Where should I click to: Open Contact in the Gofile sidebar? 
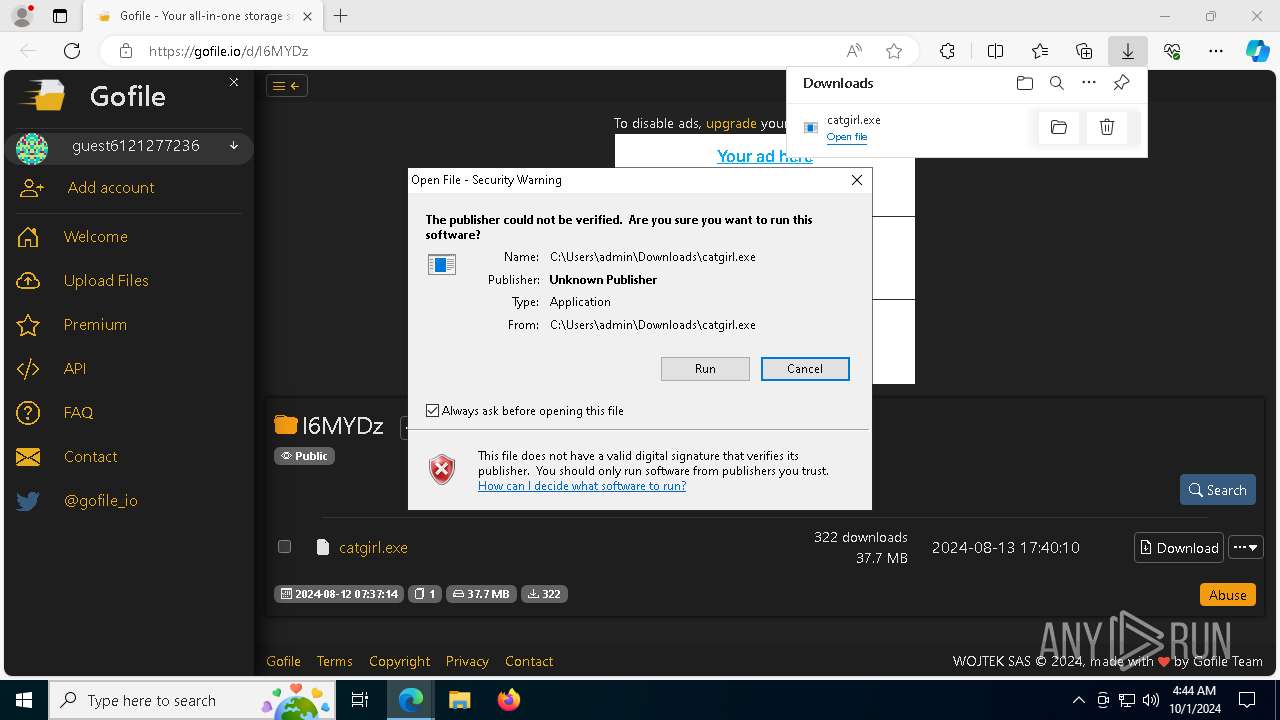click(x=90, y=457)
